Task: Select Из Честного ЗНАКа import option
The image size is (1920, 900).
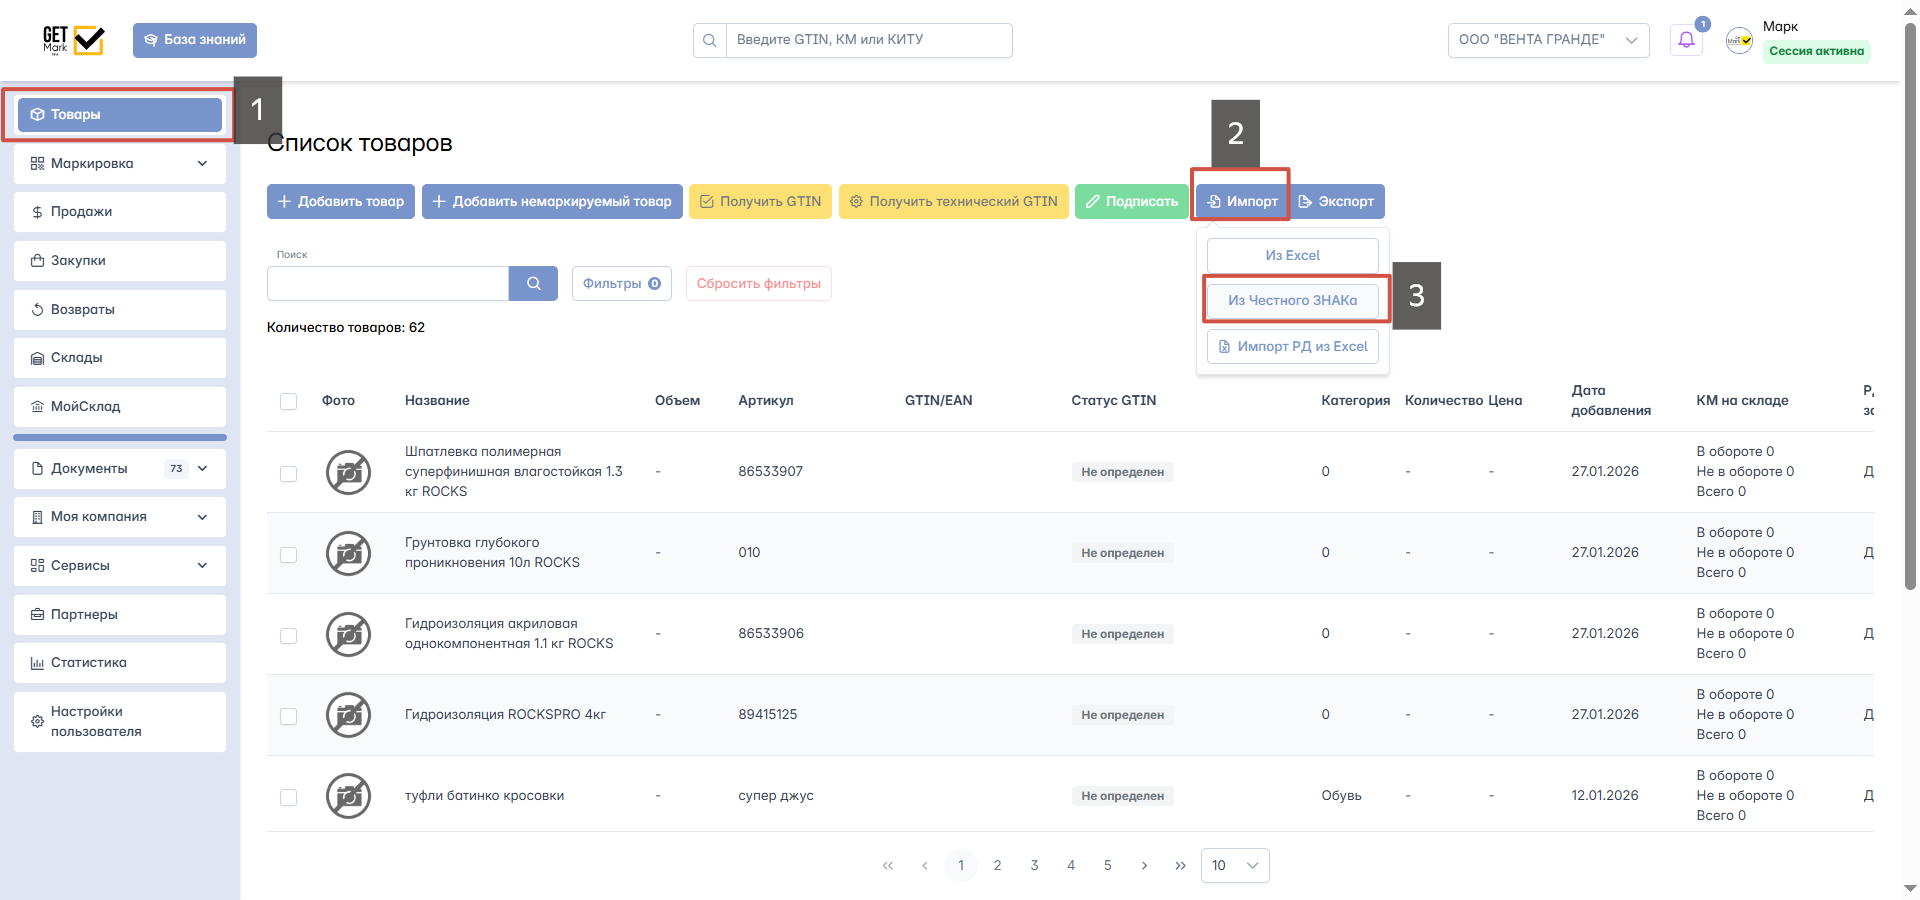Action: tap(1292, 300)
